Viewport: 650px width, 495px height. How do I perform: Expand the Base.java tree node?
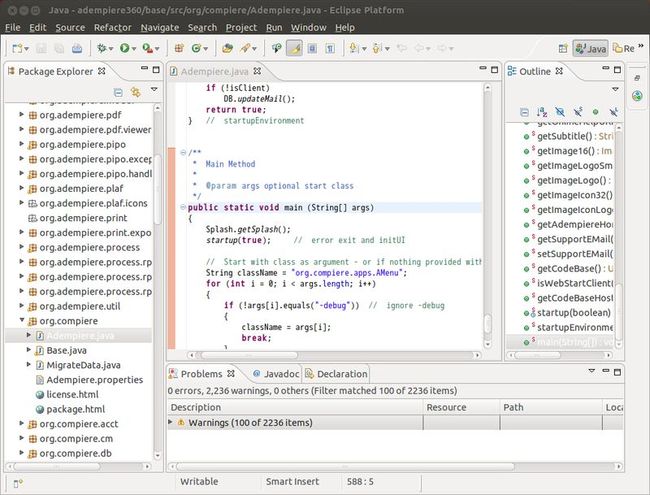(29, 349)
